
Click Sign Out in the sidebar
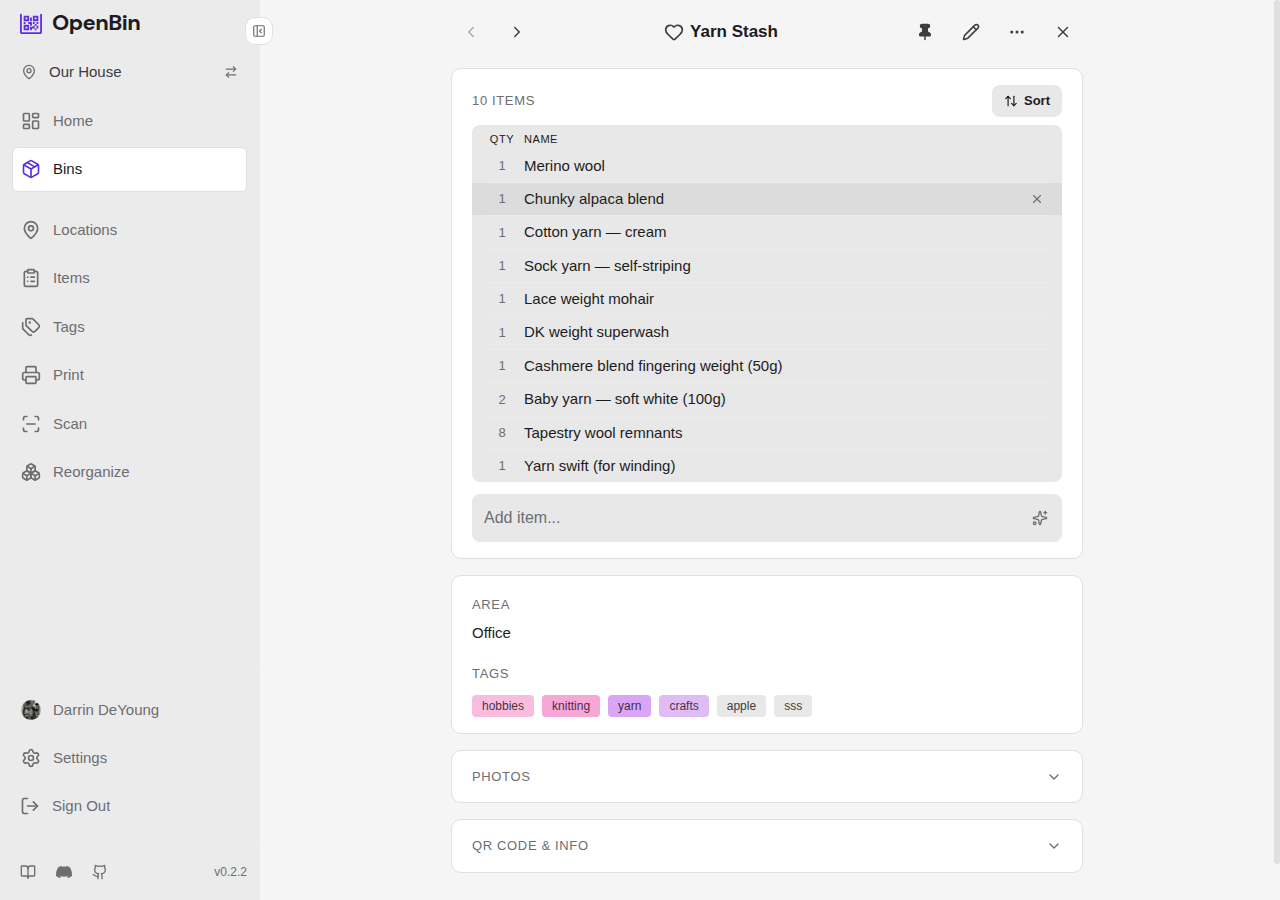click(x=81, y=806)
